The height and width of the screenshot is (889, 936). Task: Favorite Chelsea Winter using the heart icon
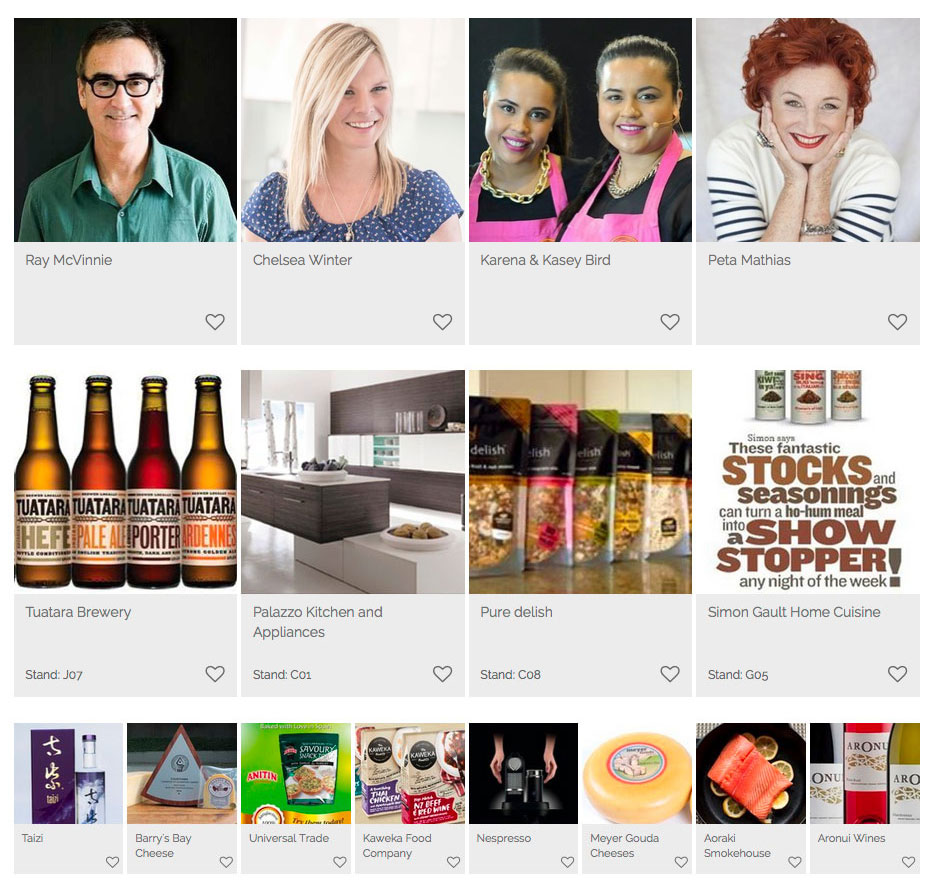pyautogui.click(x=442, y=322)
